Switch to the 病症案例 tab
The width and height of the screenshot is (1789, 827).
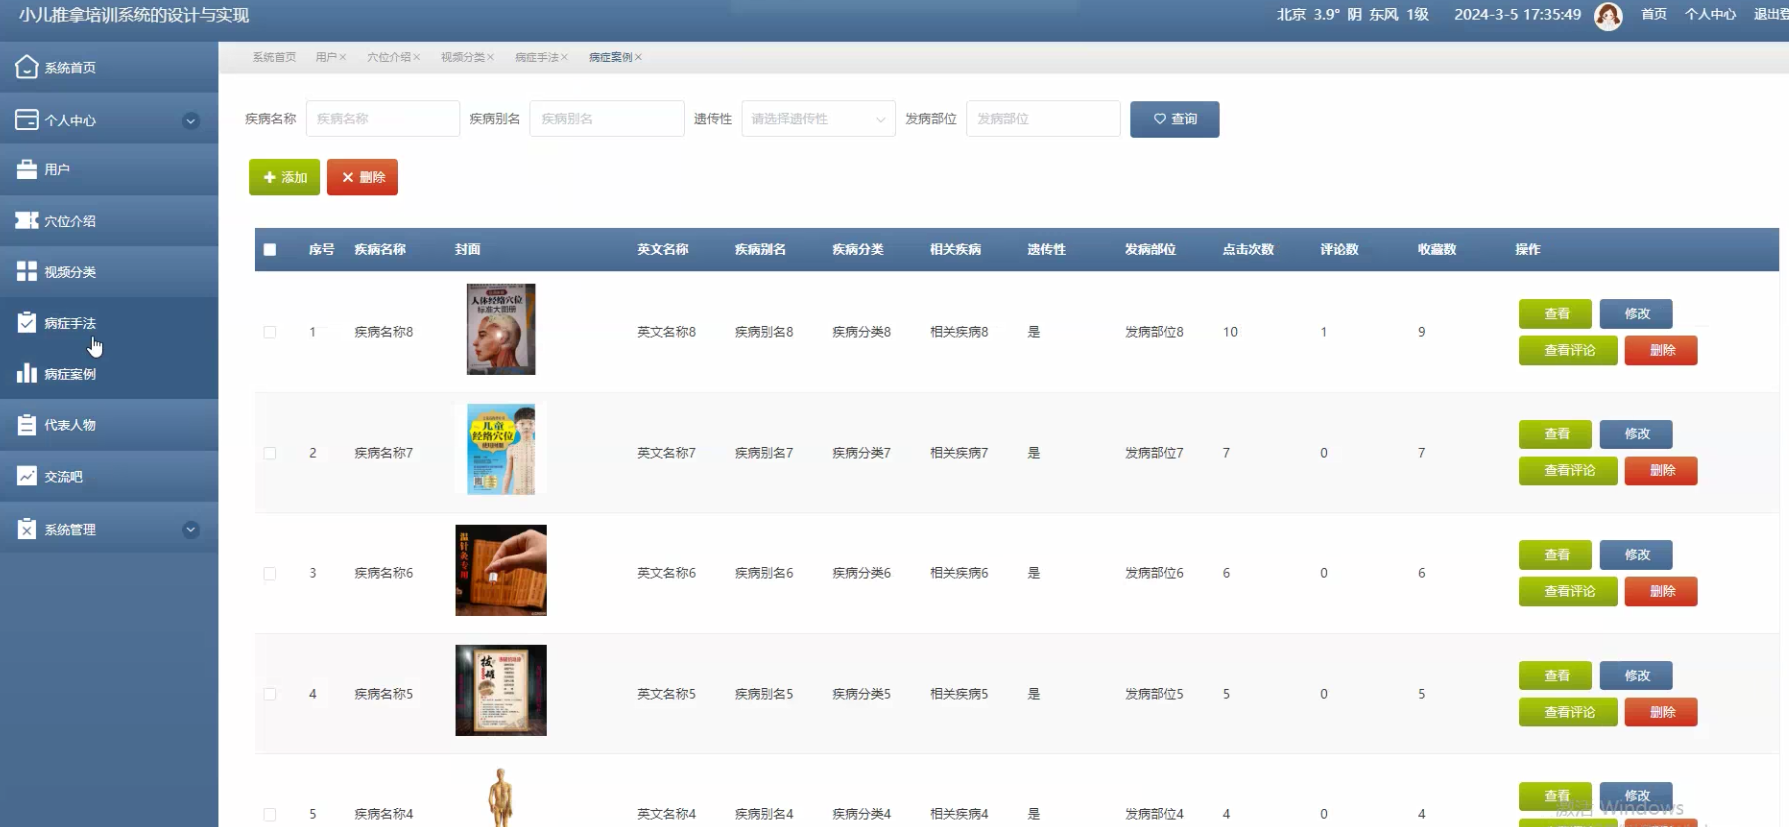tap(610, 57)
